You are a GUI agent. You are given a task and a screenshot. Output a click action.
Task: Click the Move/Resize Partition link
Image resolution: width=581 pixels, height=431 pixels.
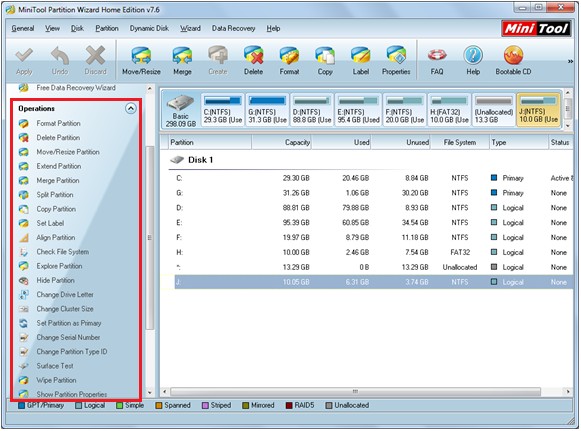click(x=68, y=152)
